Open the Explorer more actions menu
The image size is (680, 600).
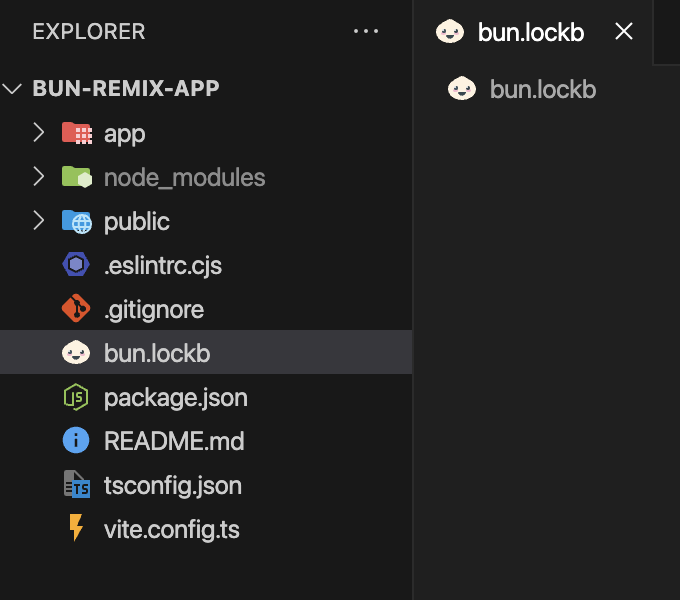pos(366,31)
